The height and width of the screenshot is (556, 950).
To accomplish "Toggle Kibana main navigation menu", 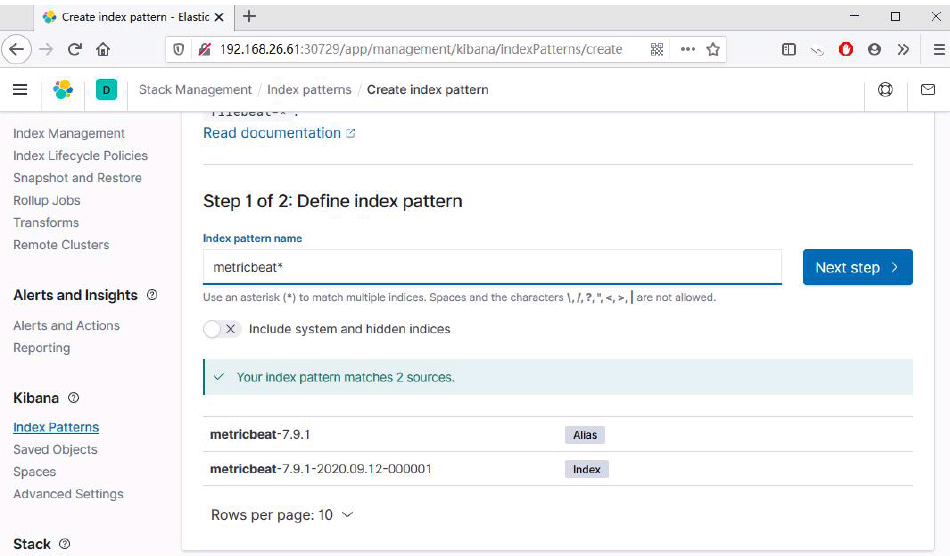I will point(20,90).
